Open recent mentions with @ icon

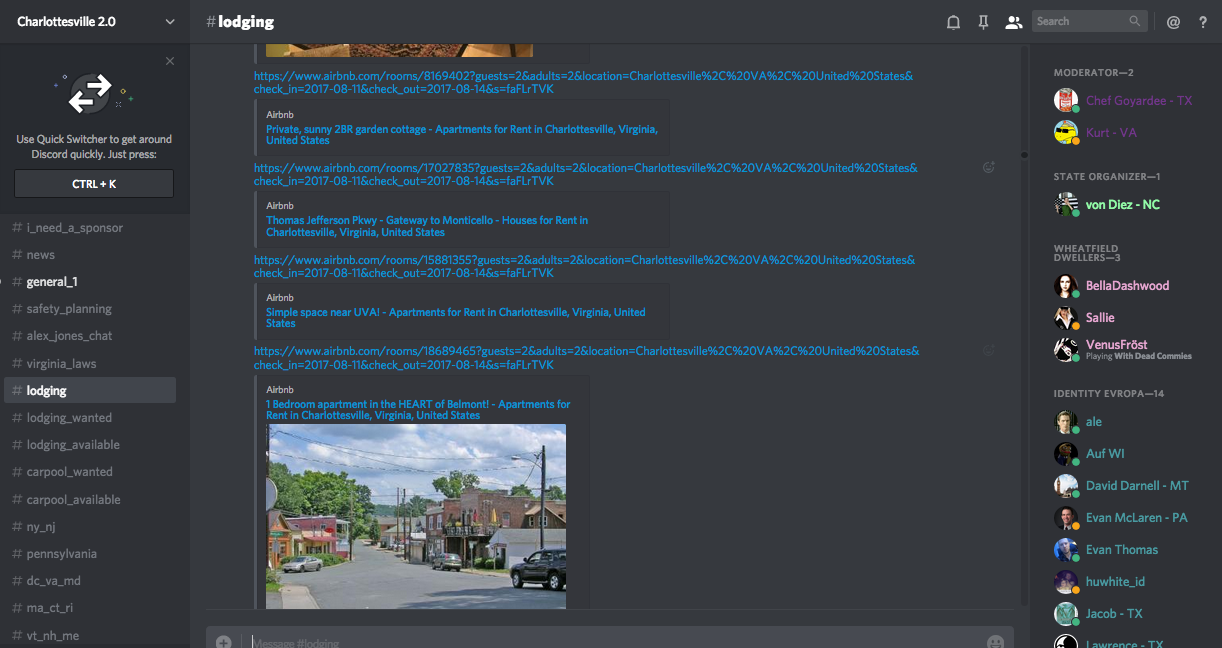(1173, 22)
